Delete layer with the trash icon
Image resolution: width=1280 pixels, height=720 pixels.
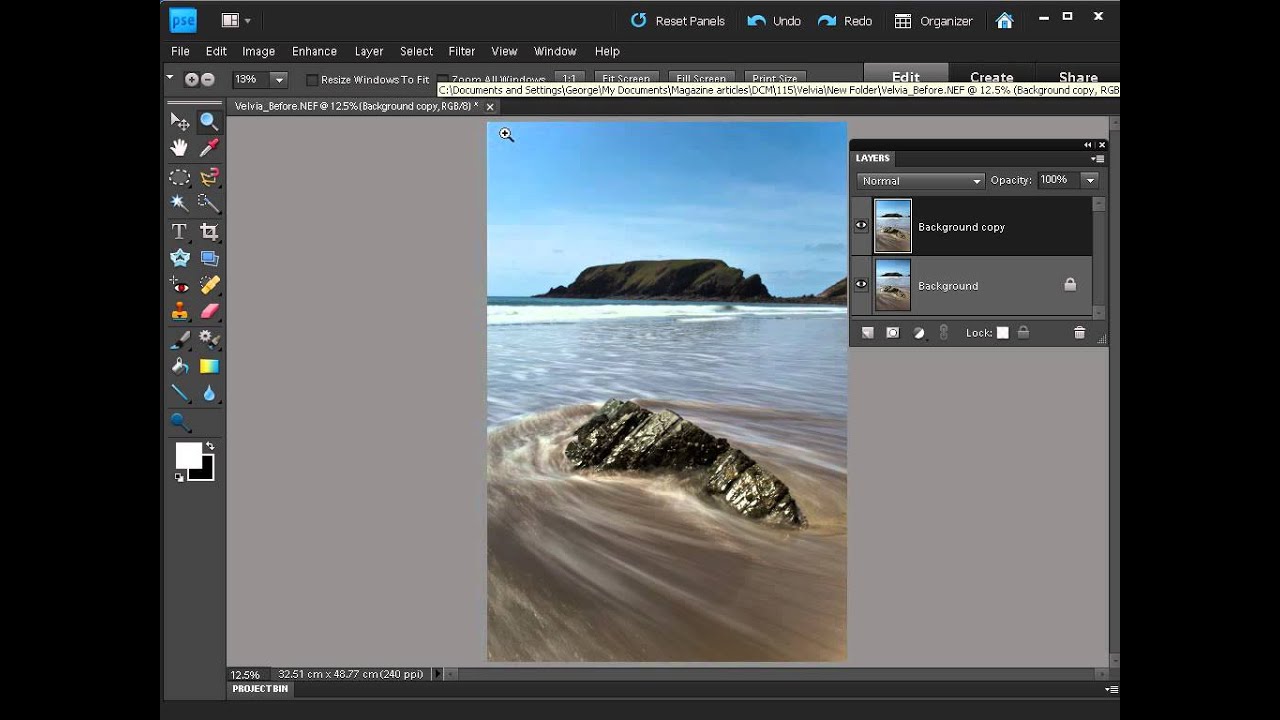[1079, 333]
